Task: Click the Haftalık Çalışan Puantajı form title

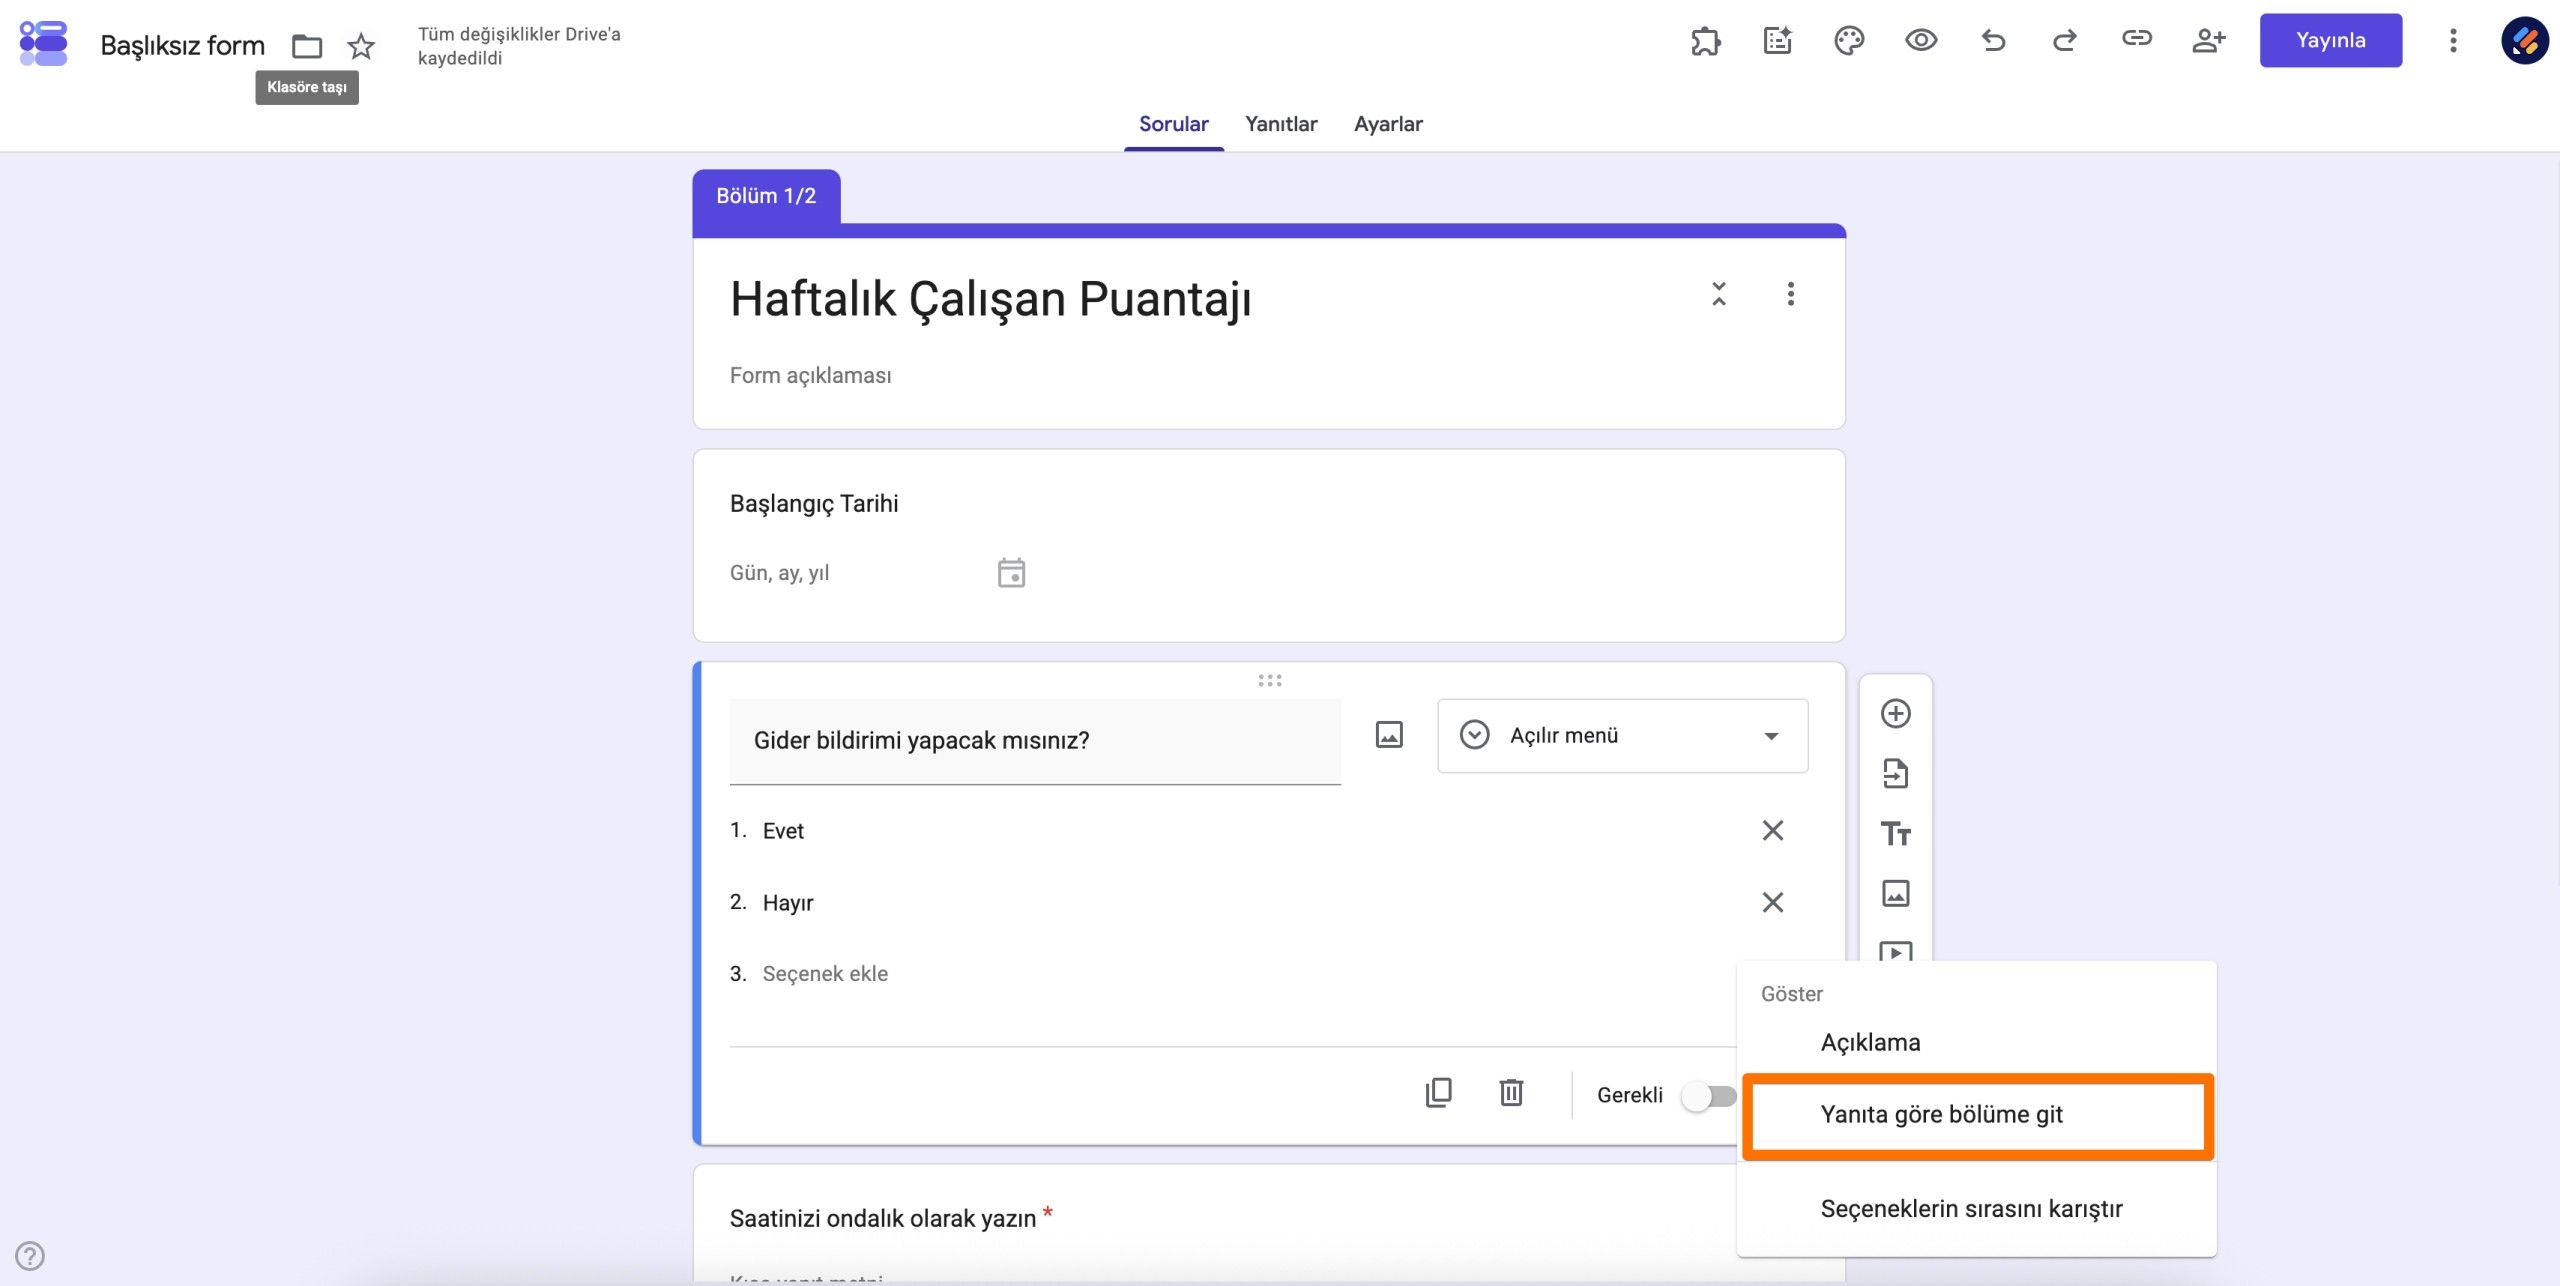Action: tap(990, 299)
